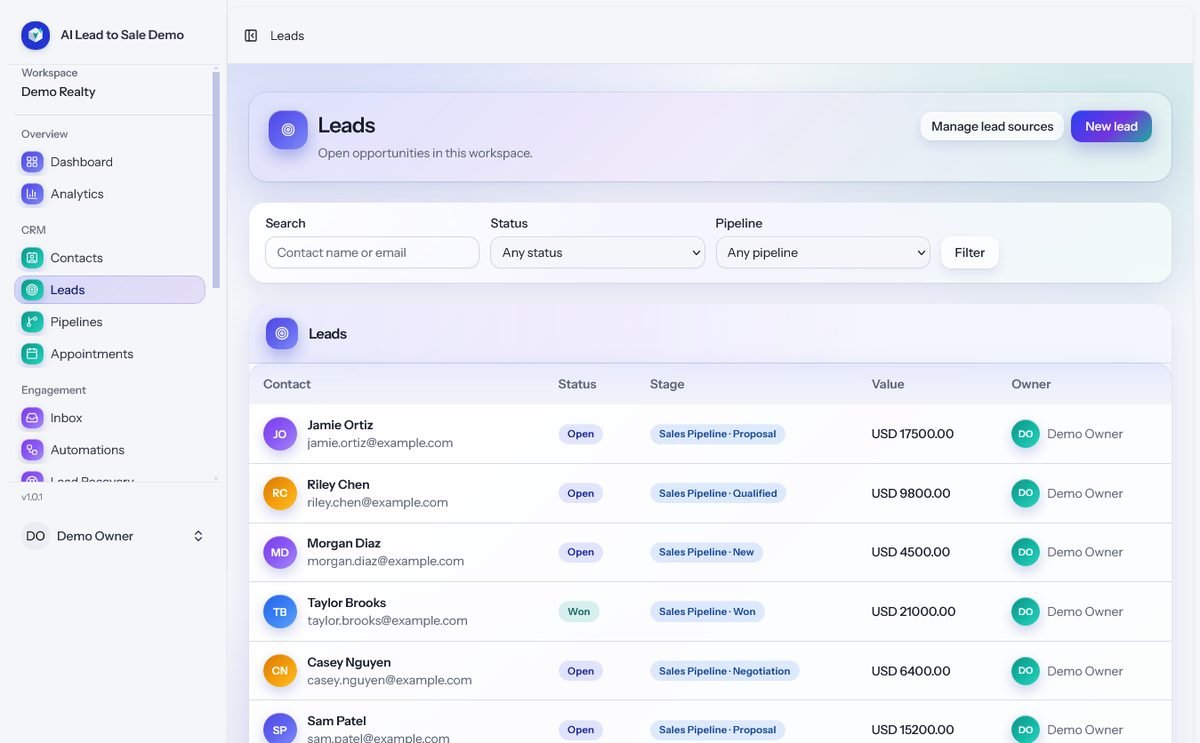1200x743 pixels.
Task: Click the Pipelines branch icon
Action: [33, 322]
